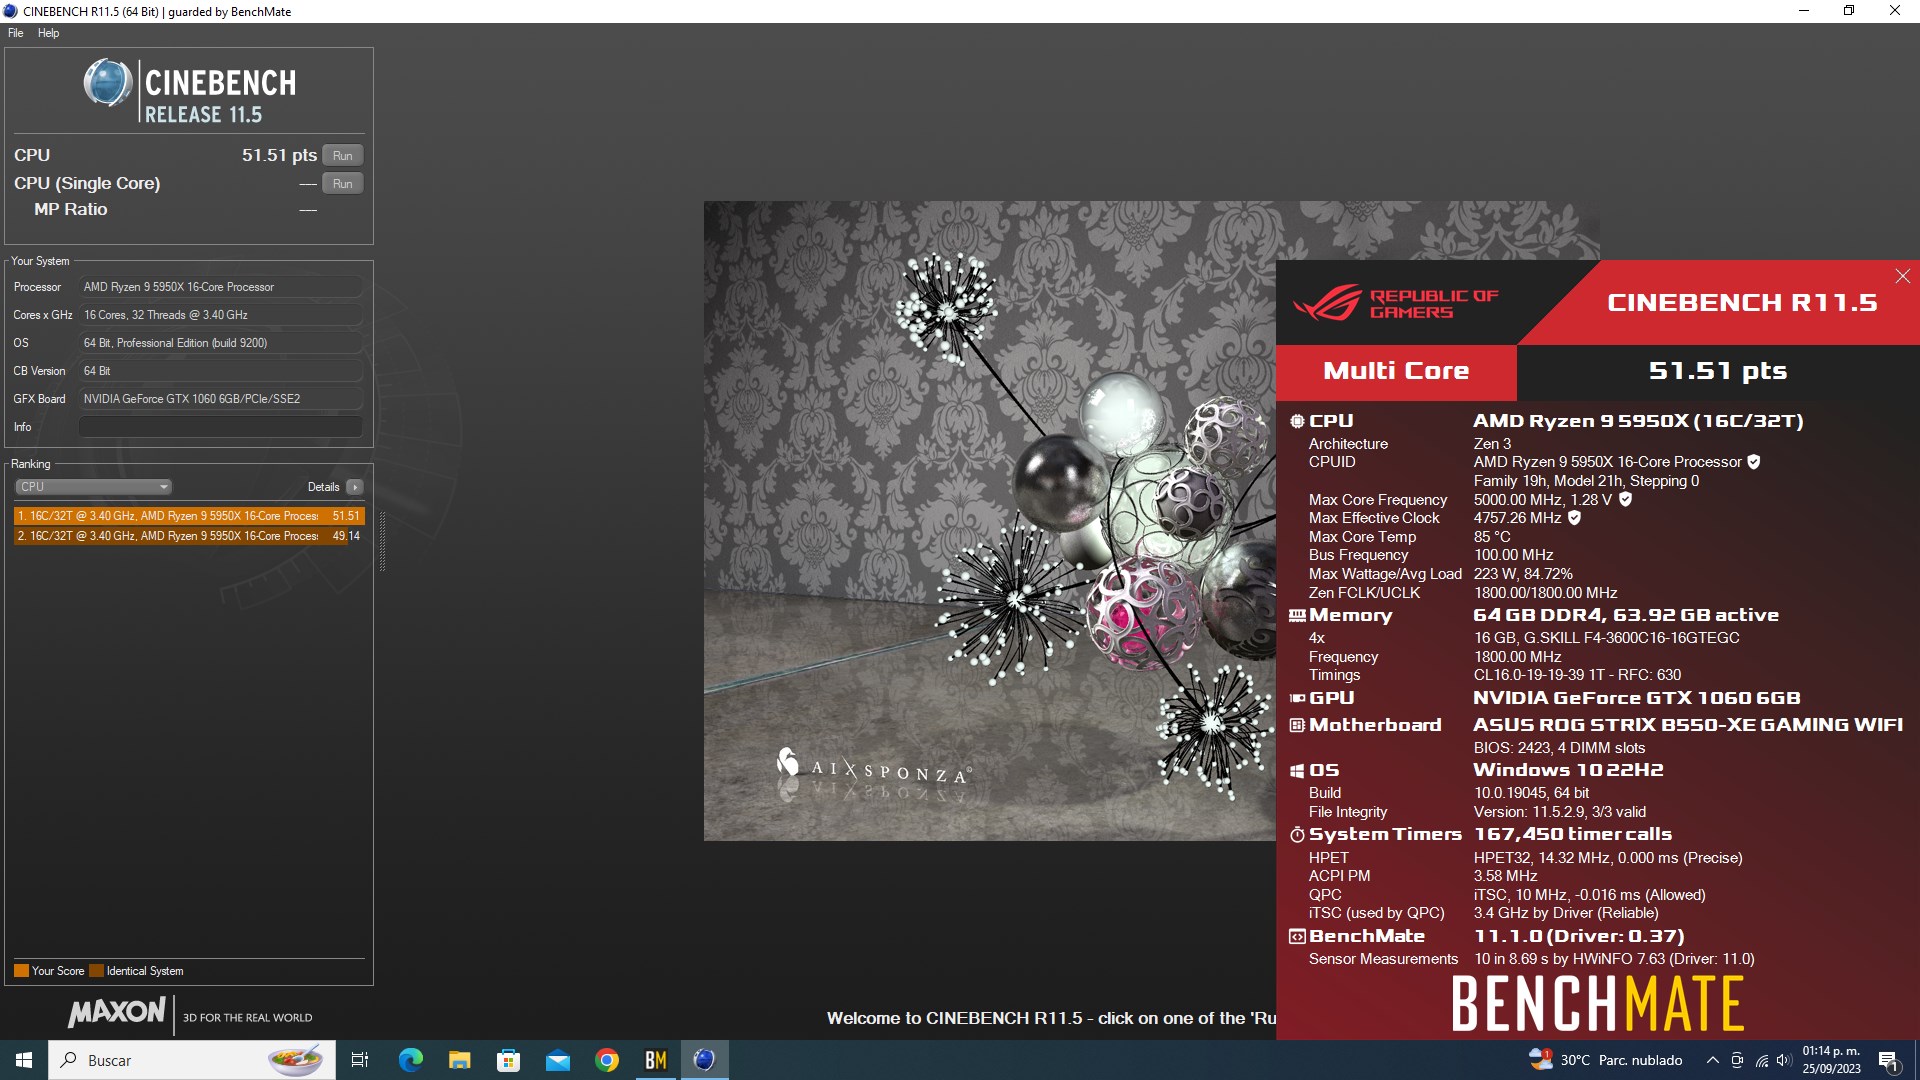Screen dimensions: 1920x1080
Task: Run the multi-core CPU benchmark
Action: point(343,156)
